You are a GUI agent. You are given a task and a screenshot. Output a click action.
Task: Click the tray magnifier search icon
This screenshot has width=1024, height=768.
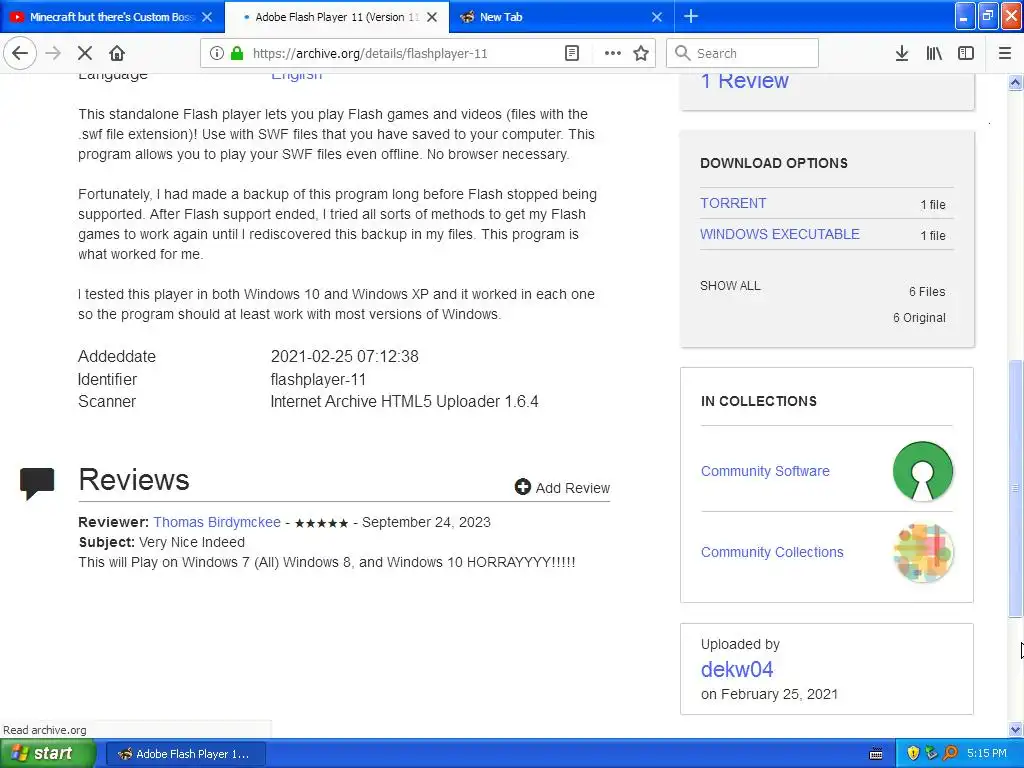pyautogui.click(x=951, y=753)
